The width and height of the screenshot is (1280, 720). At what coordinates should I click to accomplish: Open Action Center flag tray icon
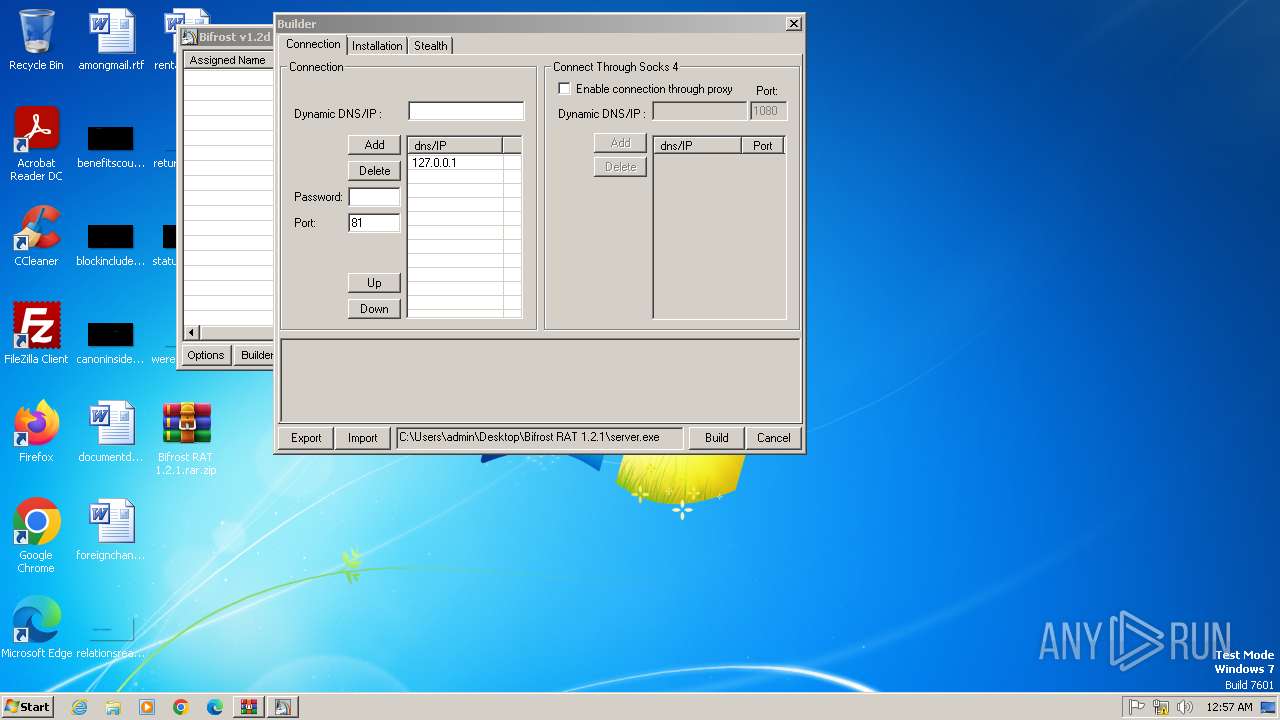point(1137,707)
